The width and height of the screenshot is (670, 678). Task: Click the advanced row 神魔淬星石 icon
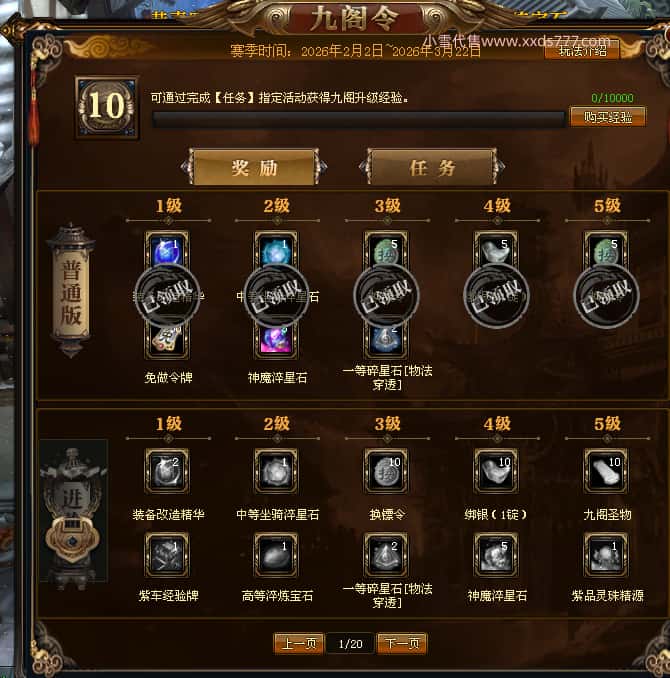click(x=496, y=555)
